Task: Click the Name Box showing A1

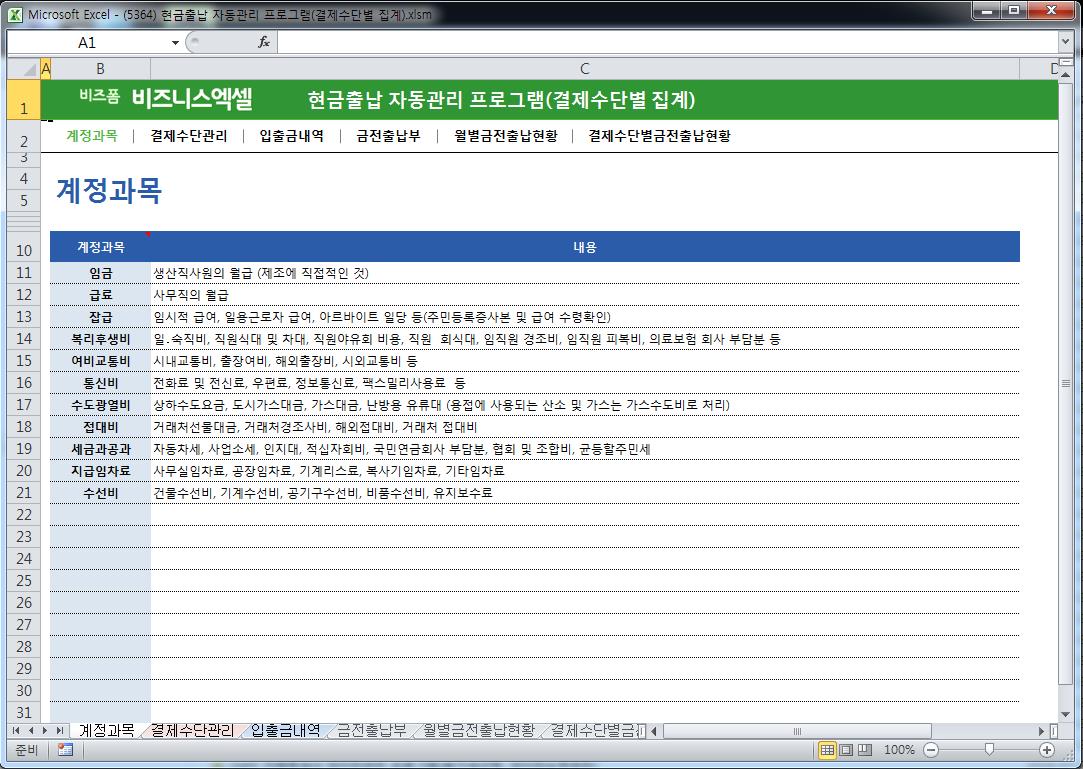Action: click(88, 43)
